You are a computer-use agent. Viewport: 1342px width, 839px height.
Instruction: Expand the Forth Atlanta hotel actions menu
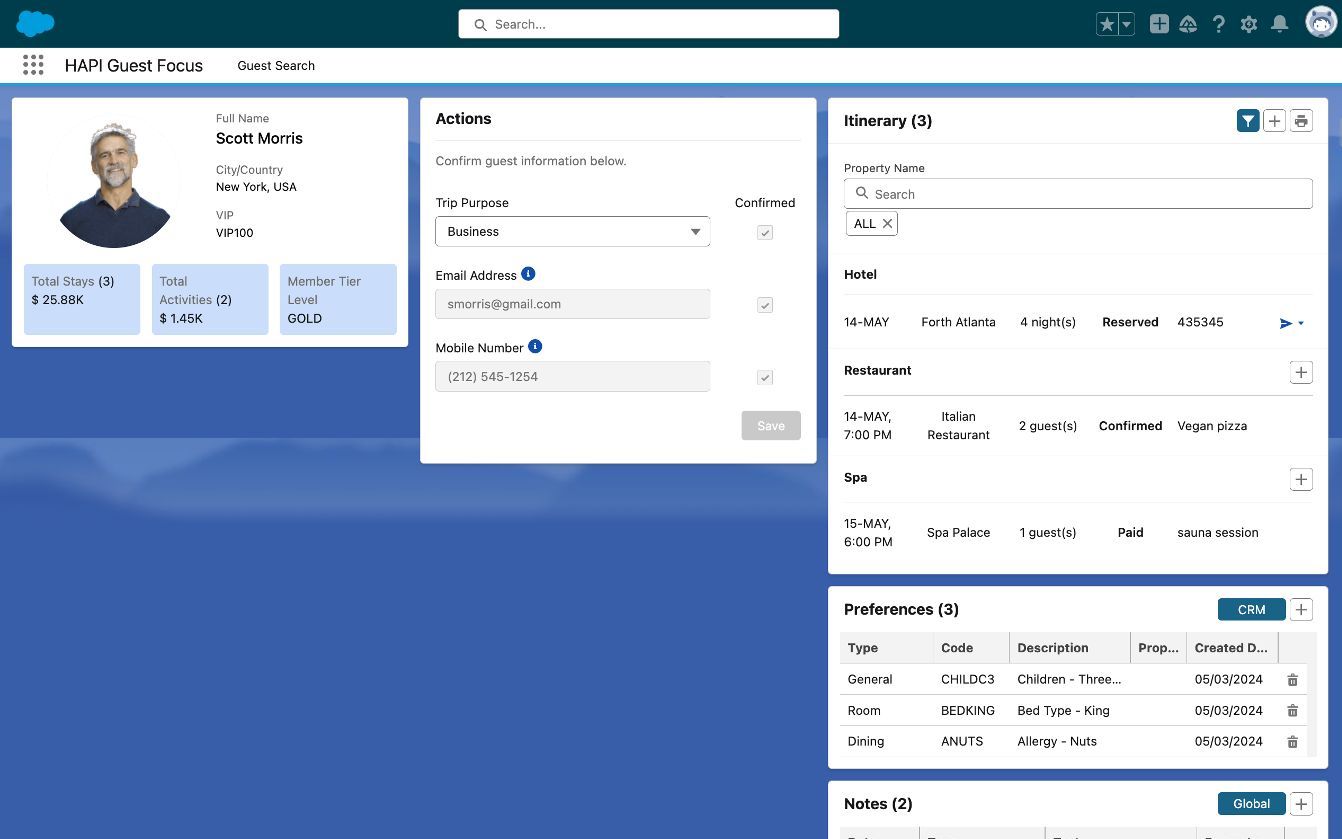1301,323
